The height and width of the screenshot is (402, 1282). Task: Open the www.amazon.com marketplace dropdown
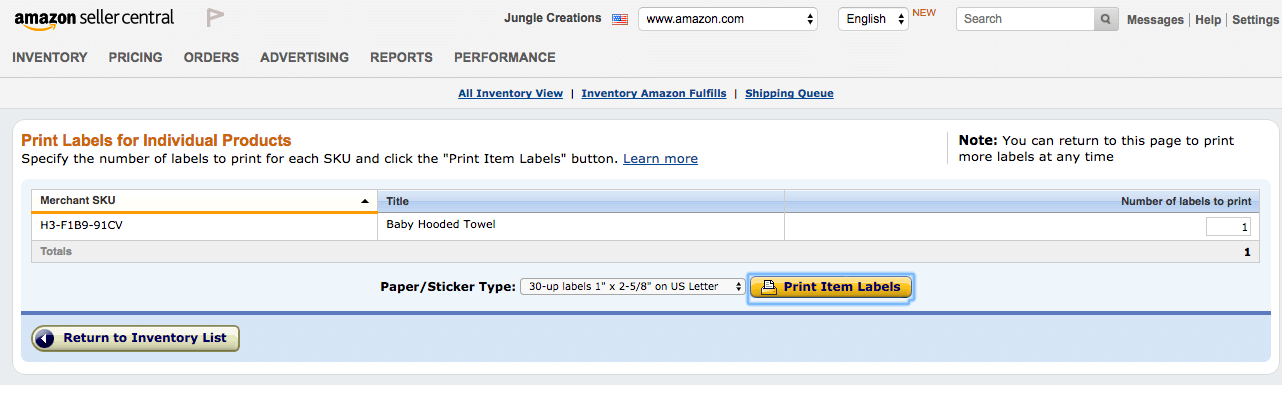(x=728, y=19)
